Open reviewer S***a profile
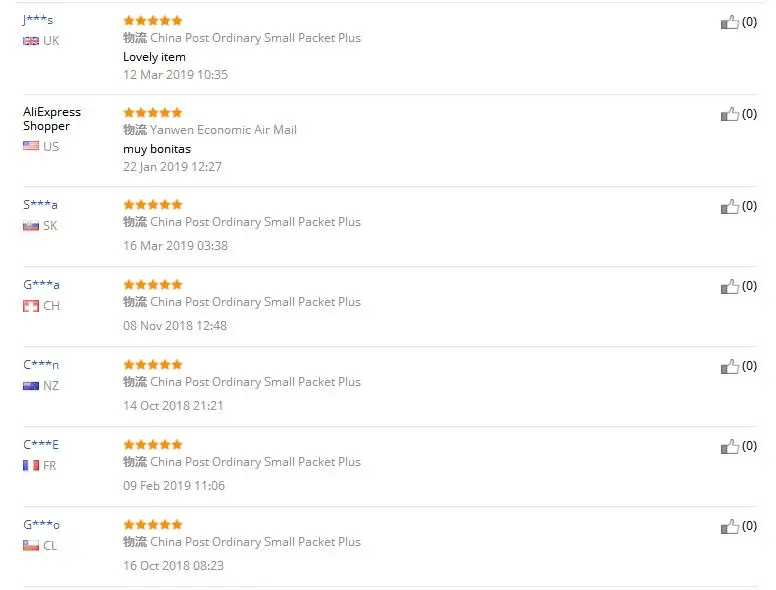The image size is (776, 590). (x=40, y=204)
